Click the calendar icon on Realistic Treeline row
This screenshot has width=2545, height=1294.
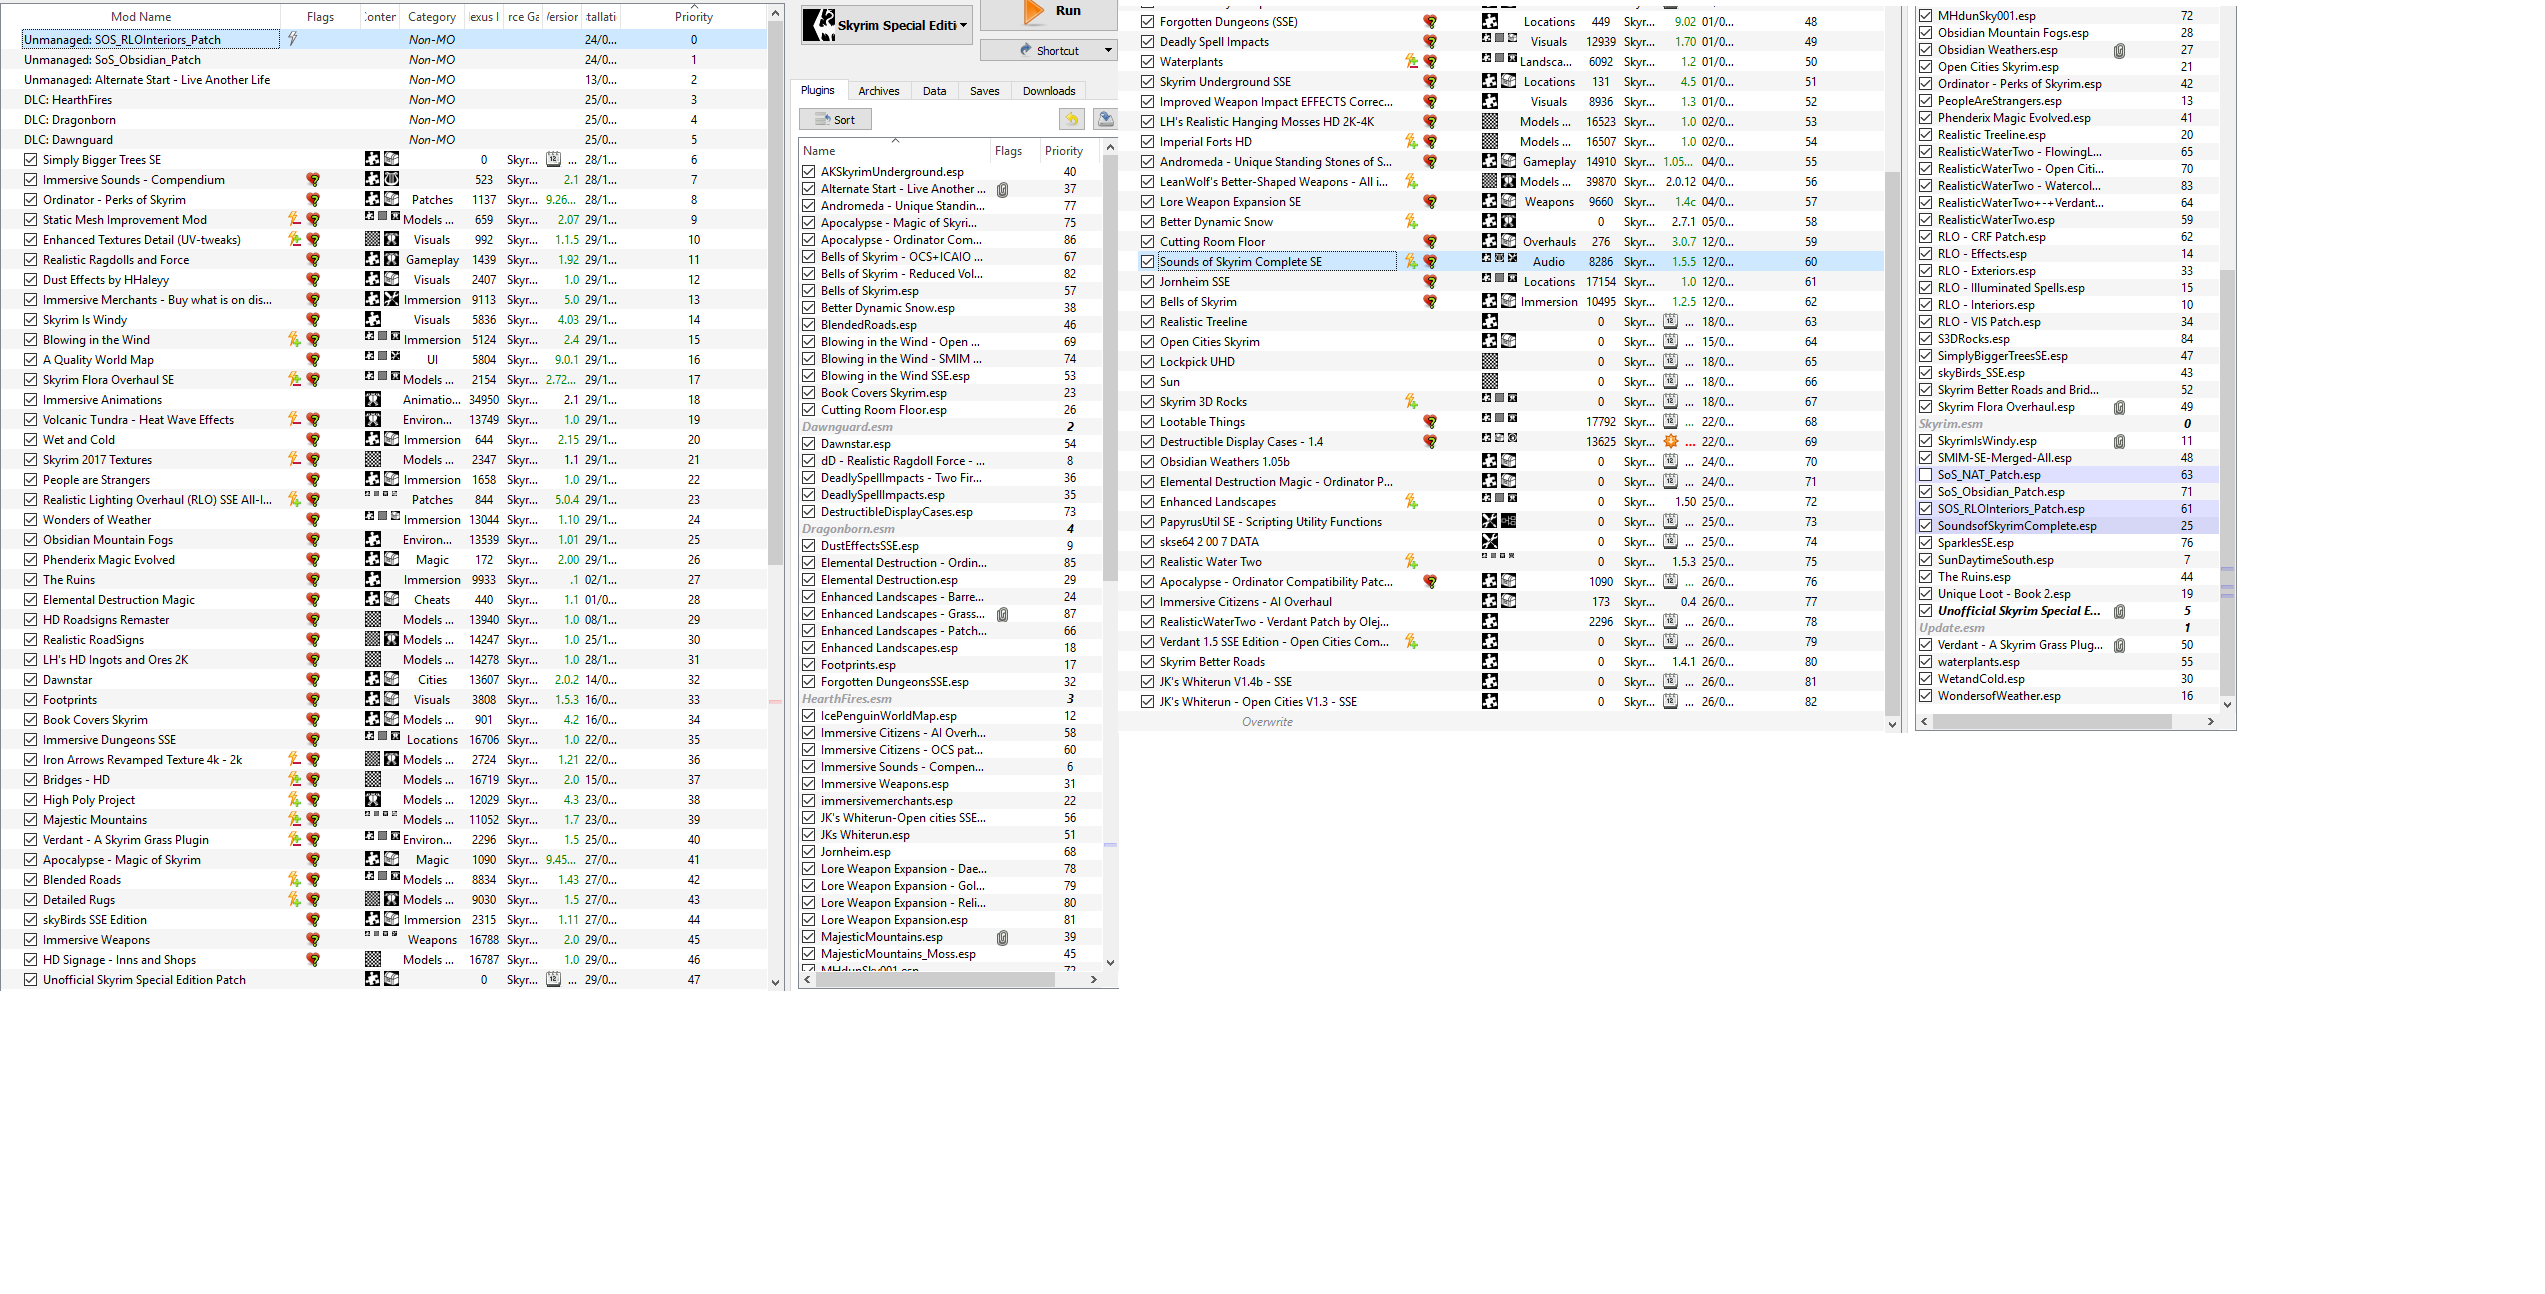[x=1670, y=322]
